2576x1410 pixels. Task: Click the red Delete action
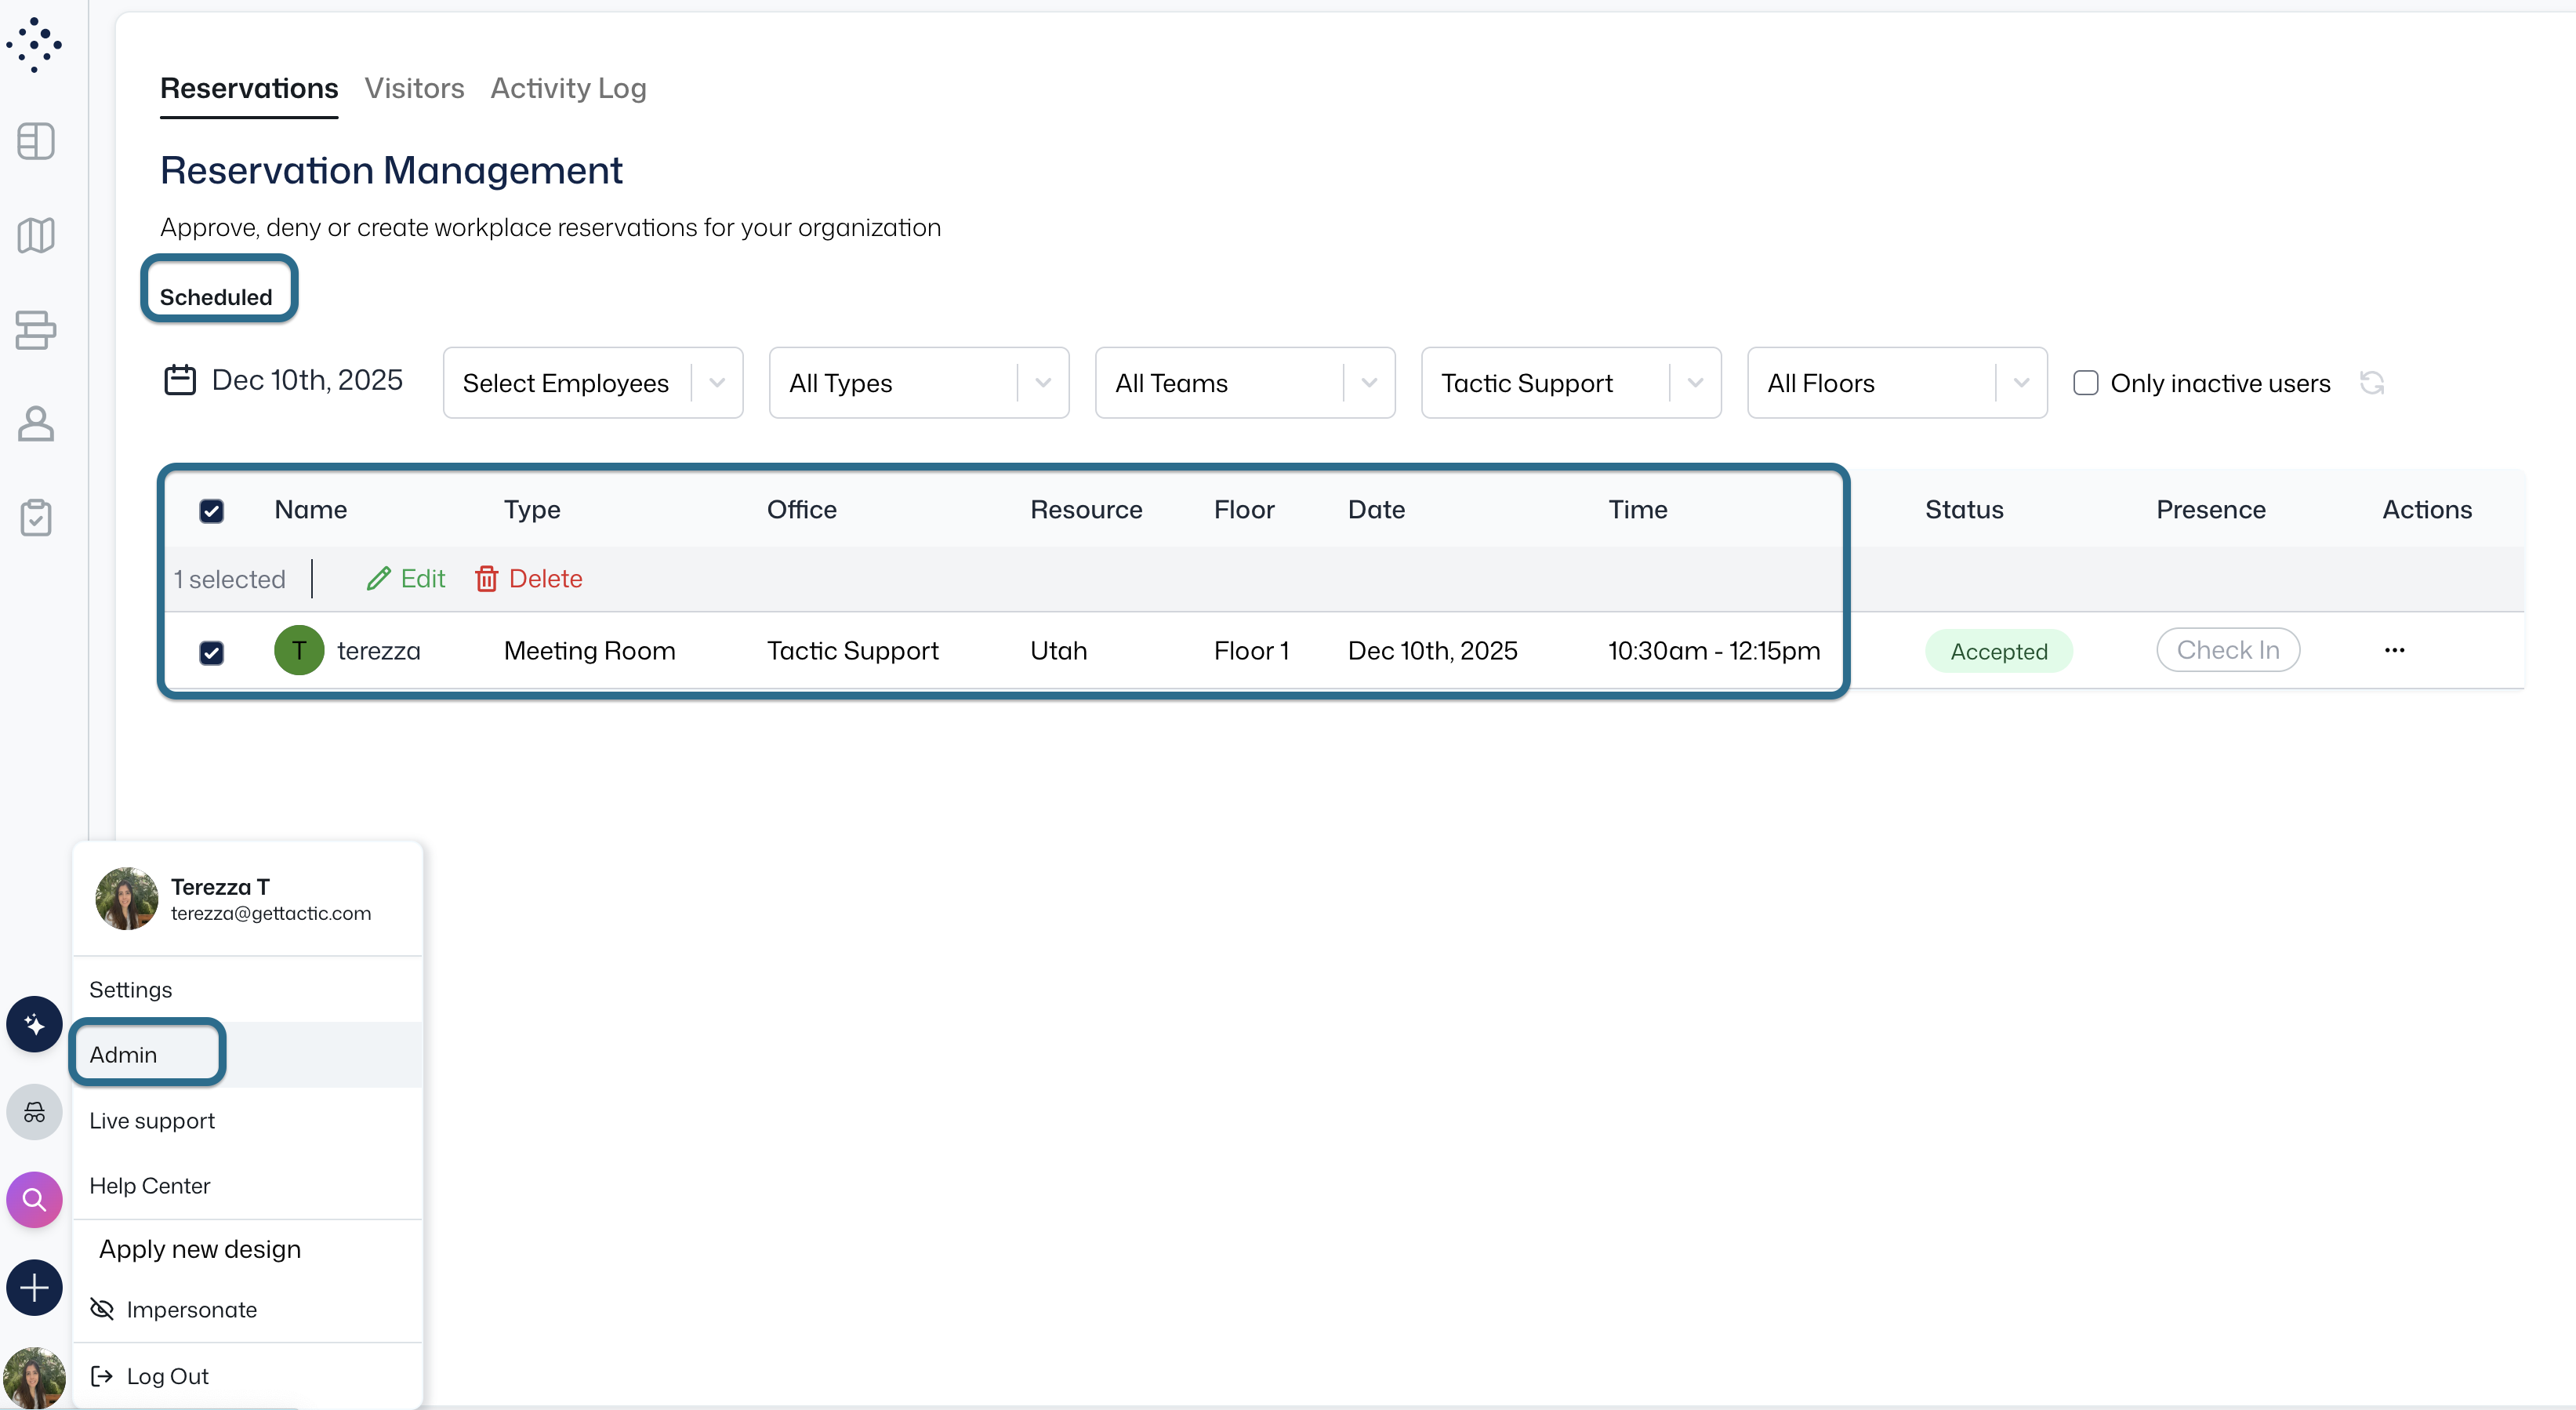529,578
